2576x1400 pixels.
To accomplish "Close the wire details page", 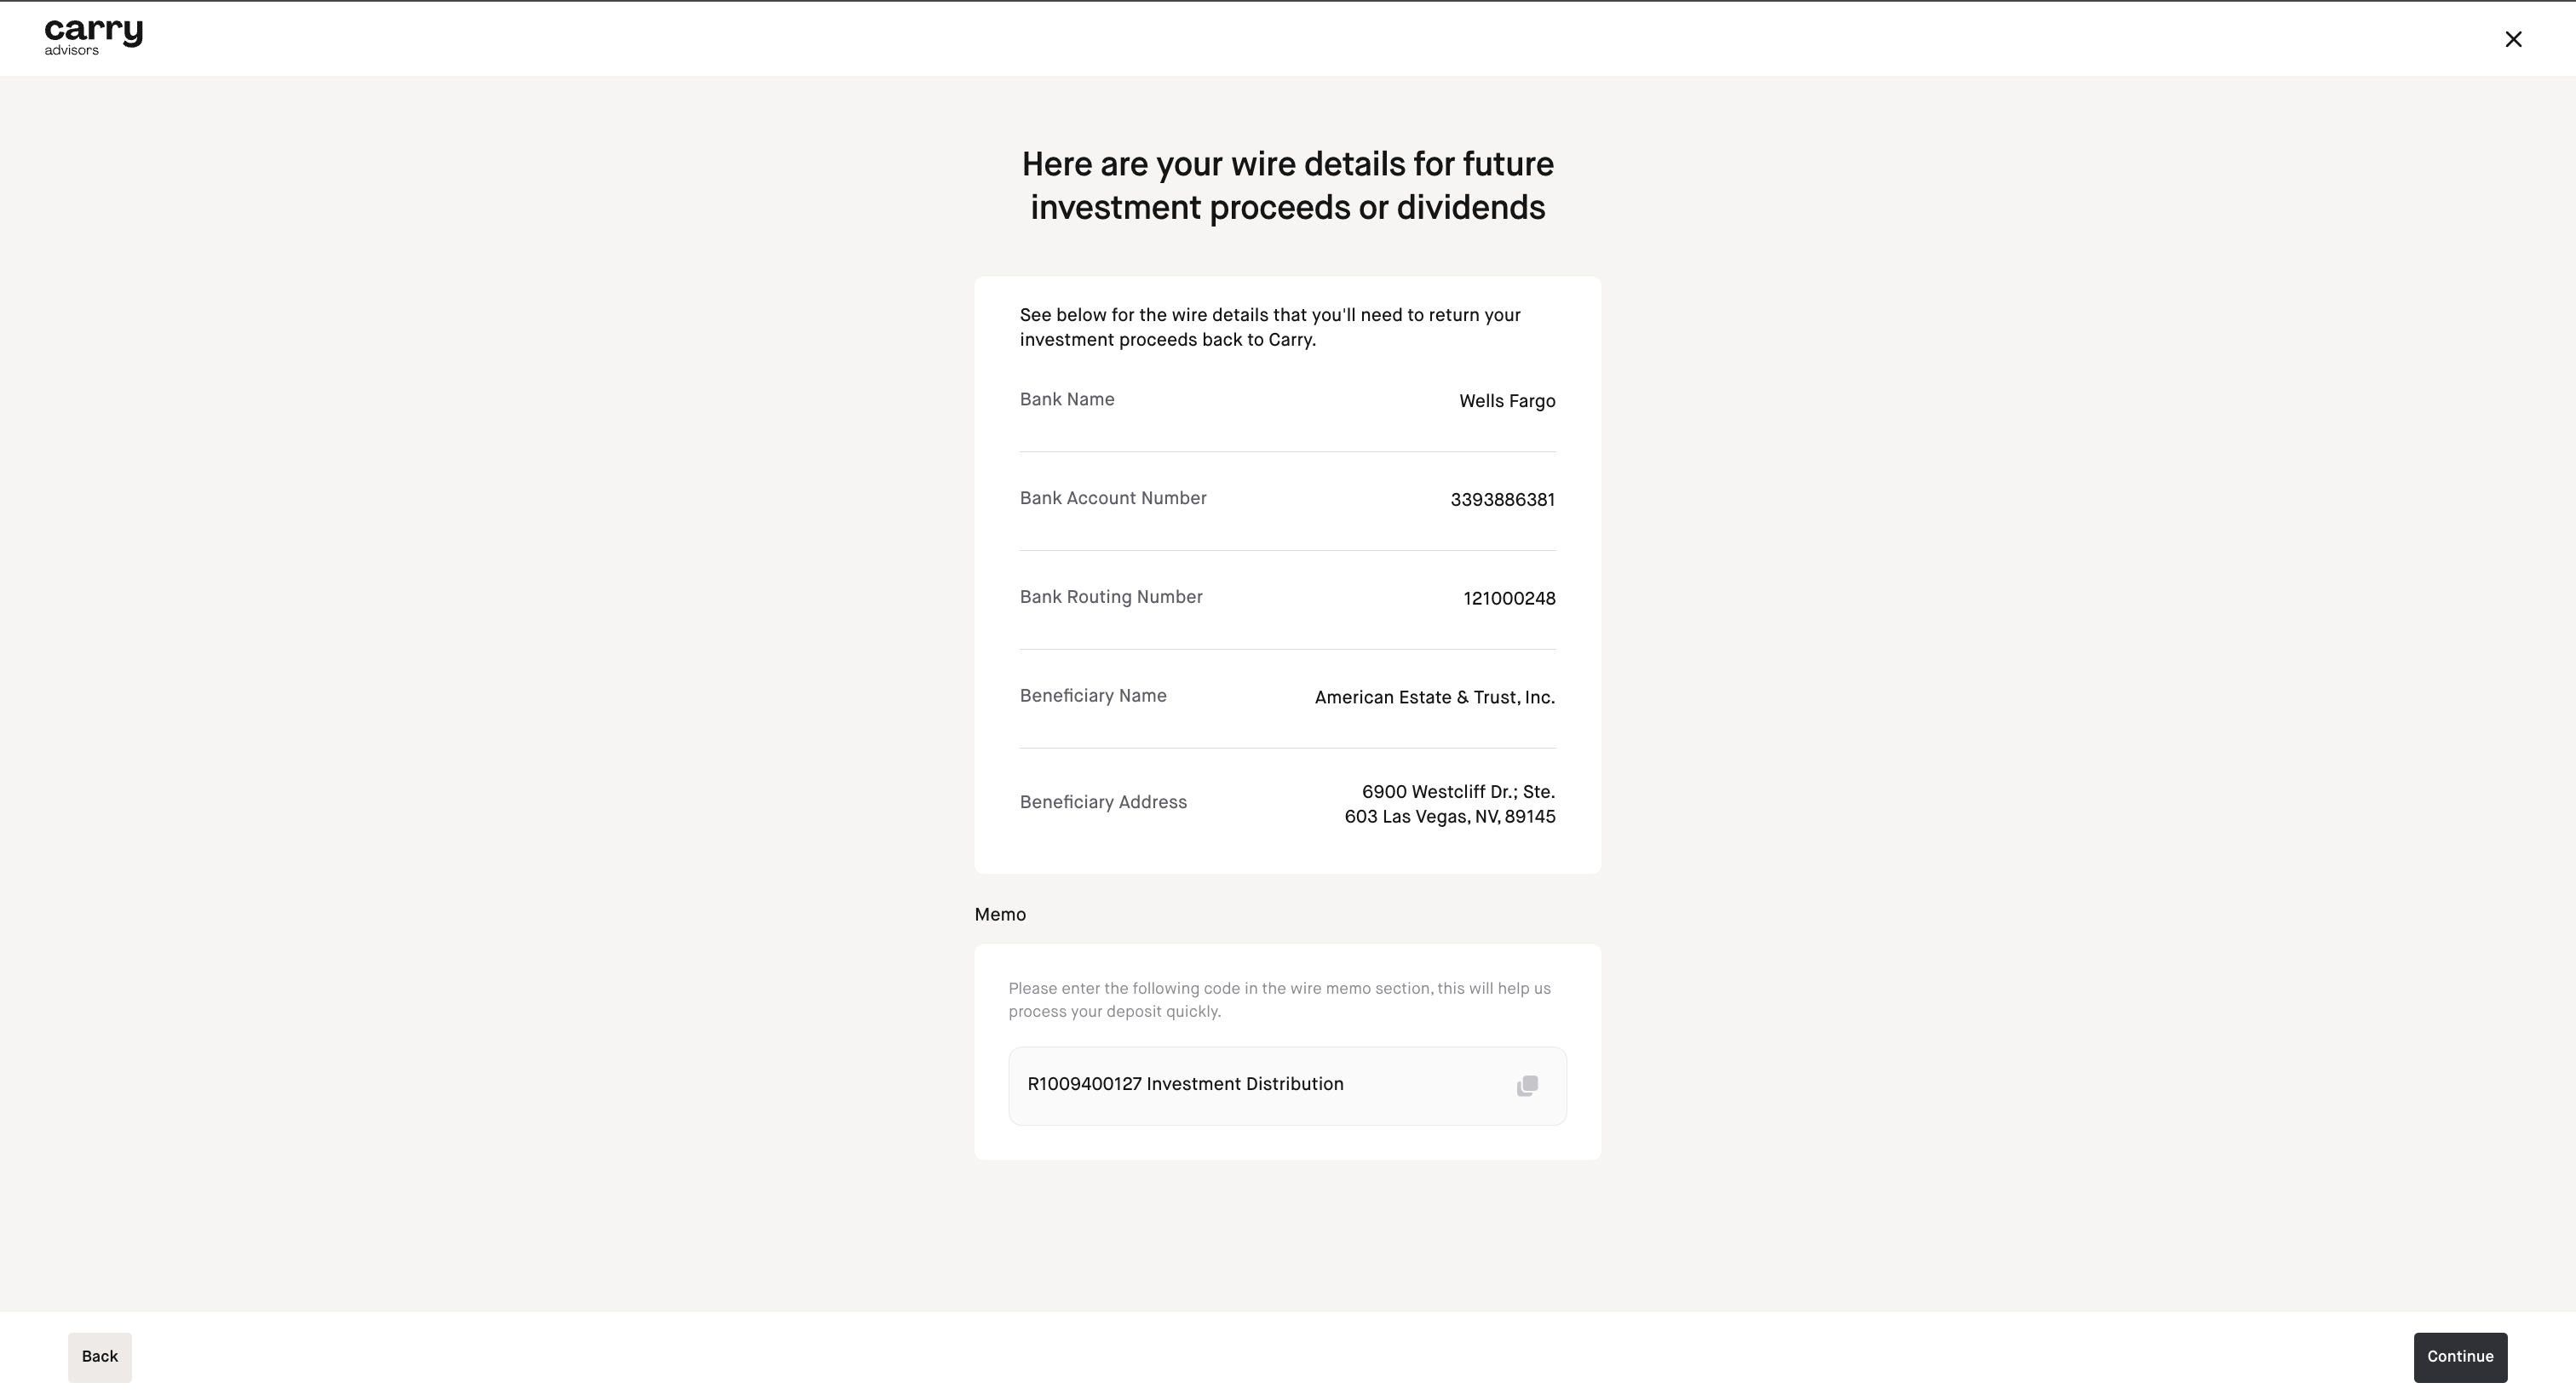I will click(2512, 39).
